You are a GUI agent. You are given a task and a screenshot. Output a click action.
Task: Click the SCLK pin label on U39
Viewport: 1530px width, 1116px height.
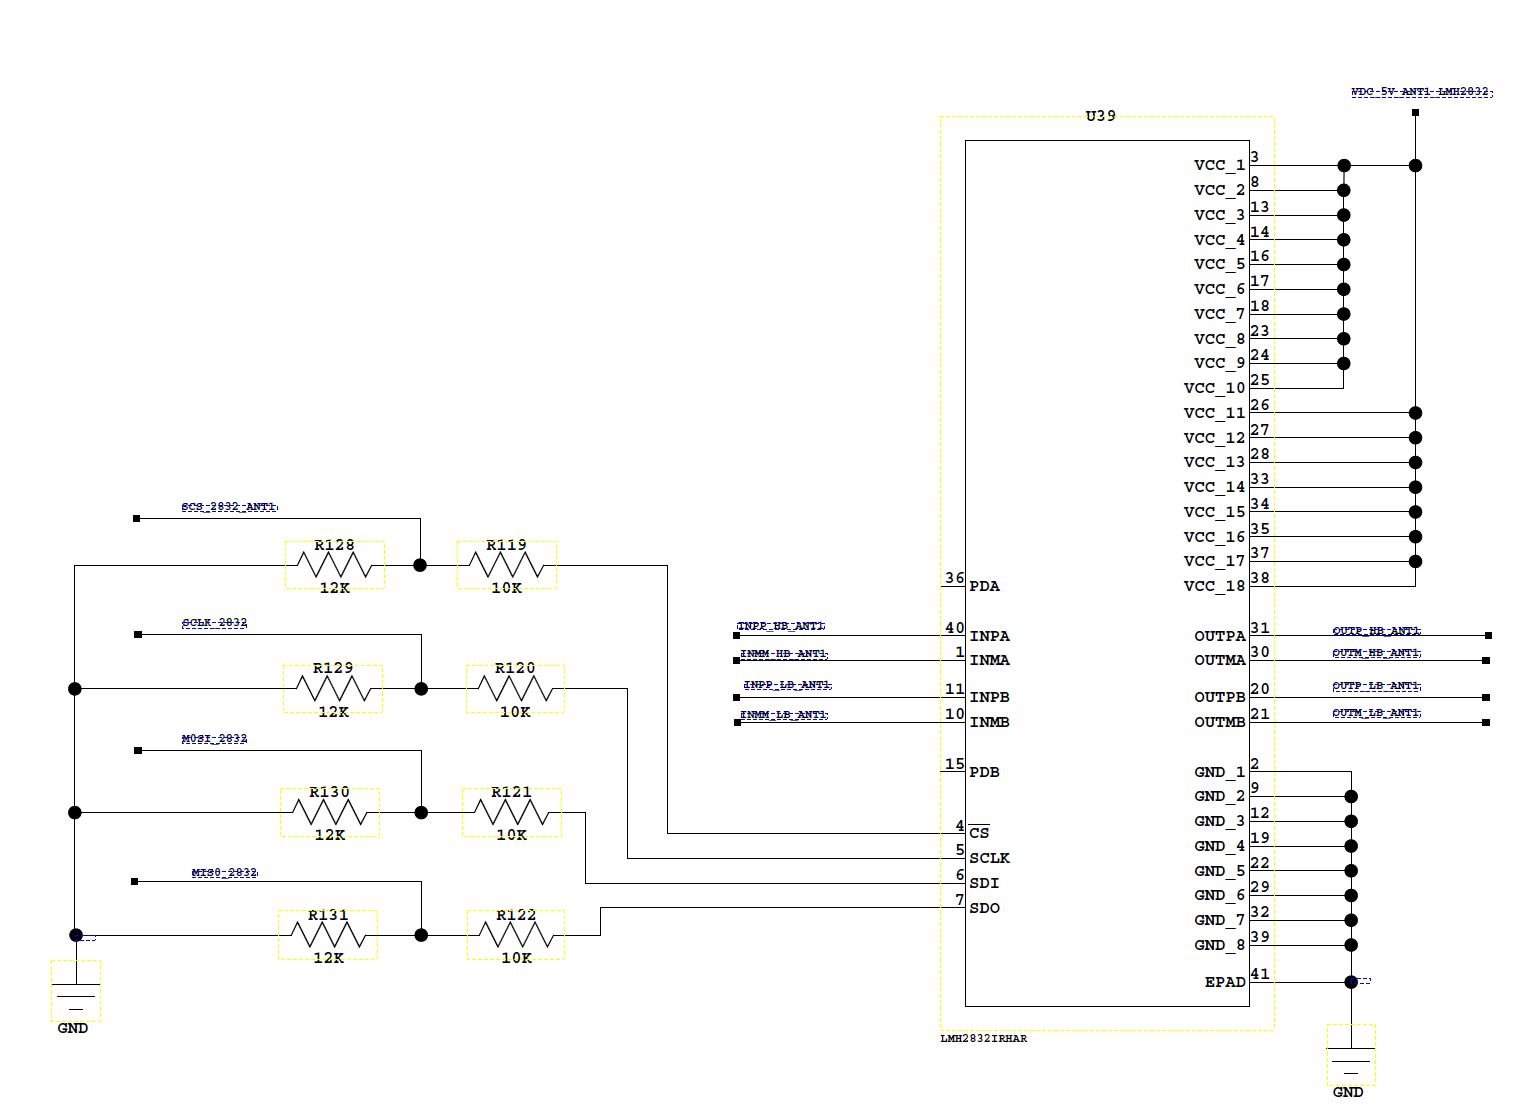click(989, 858)
